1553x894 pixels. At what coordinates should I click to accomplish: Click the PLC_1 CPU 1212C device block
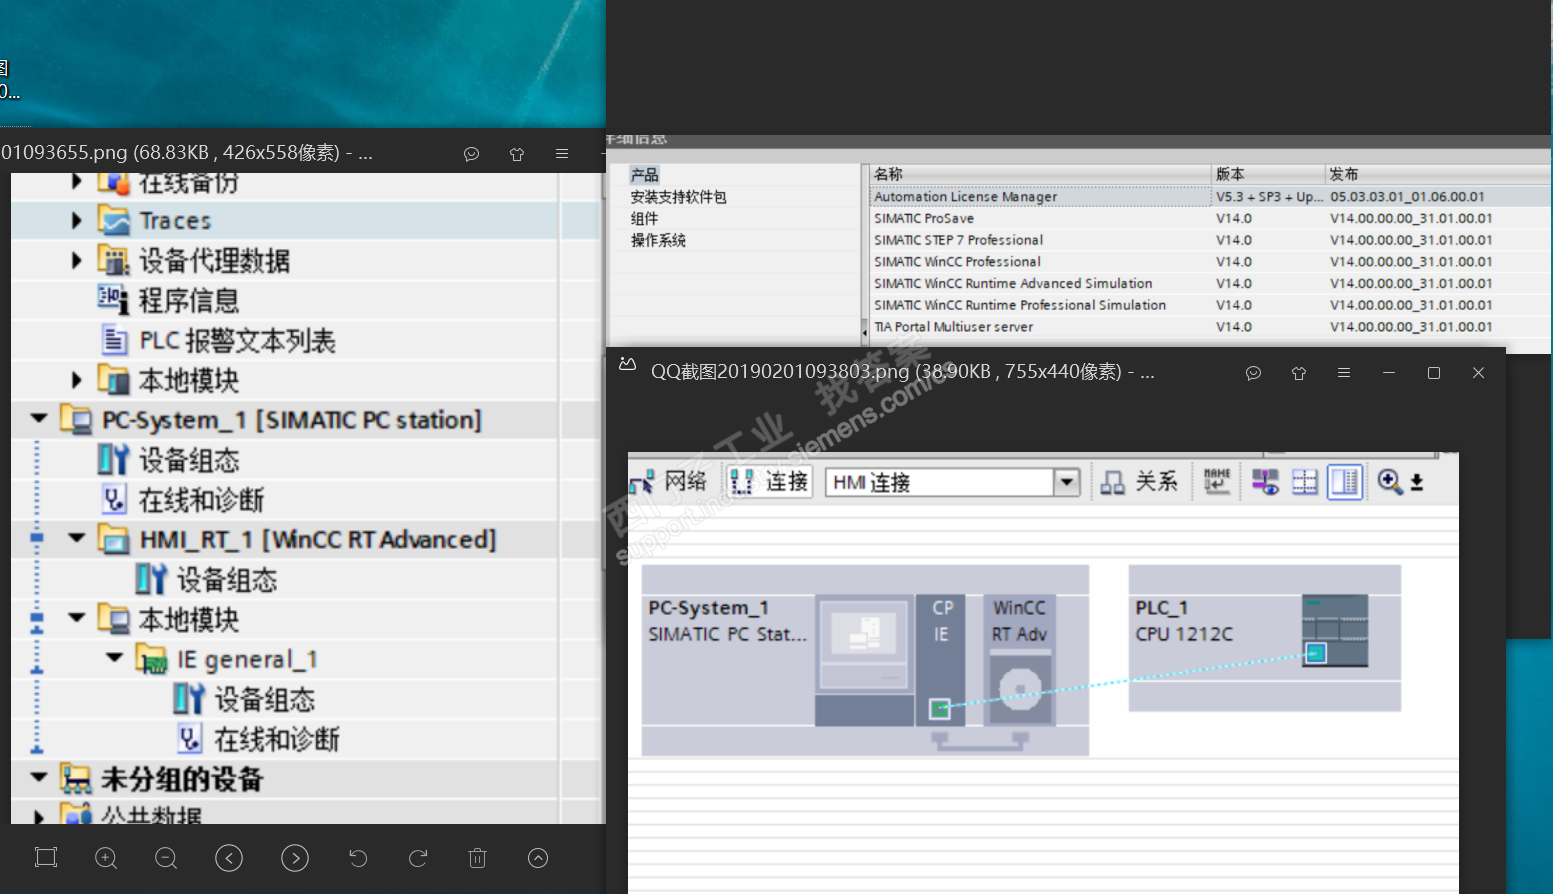pos(1264,638)
